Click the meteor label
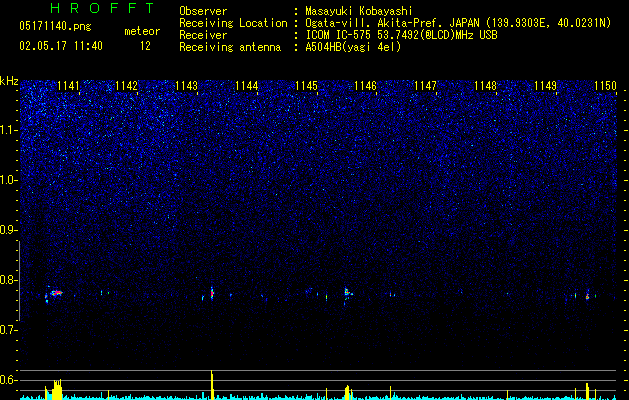The height and width of the screenshot is (400, 629). [142, 31]
